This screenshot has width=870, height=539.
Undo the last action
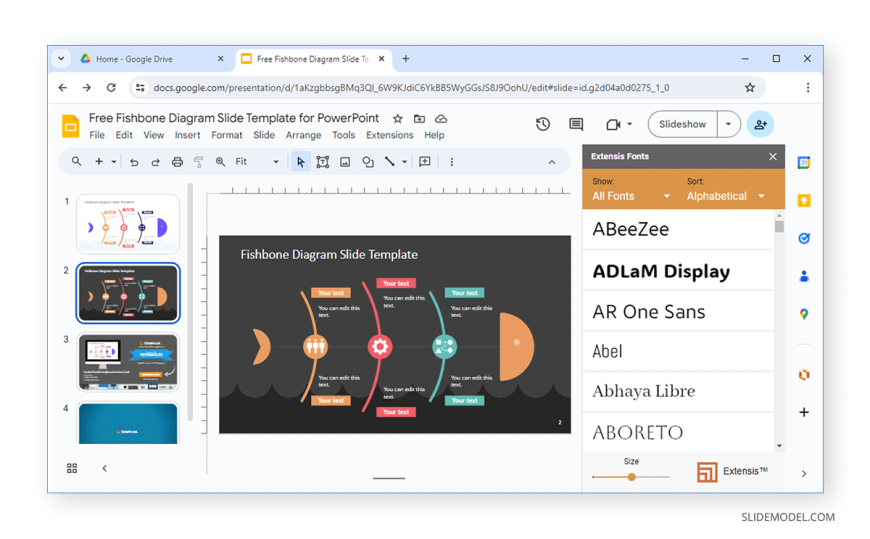[134, 162]
